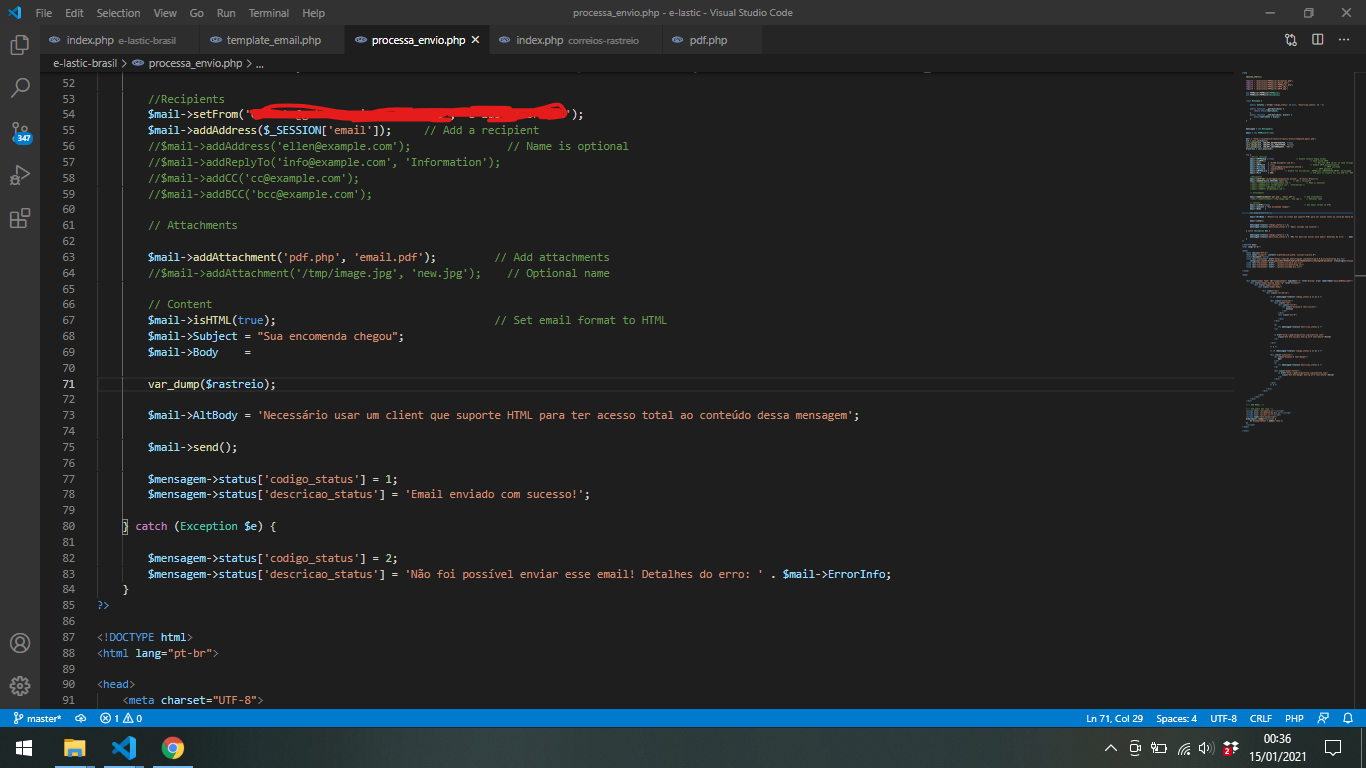The height and width of the screenshot is (768, 1366).
Task: Click the catch (Exception $e) line
Action: [198, 526]
